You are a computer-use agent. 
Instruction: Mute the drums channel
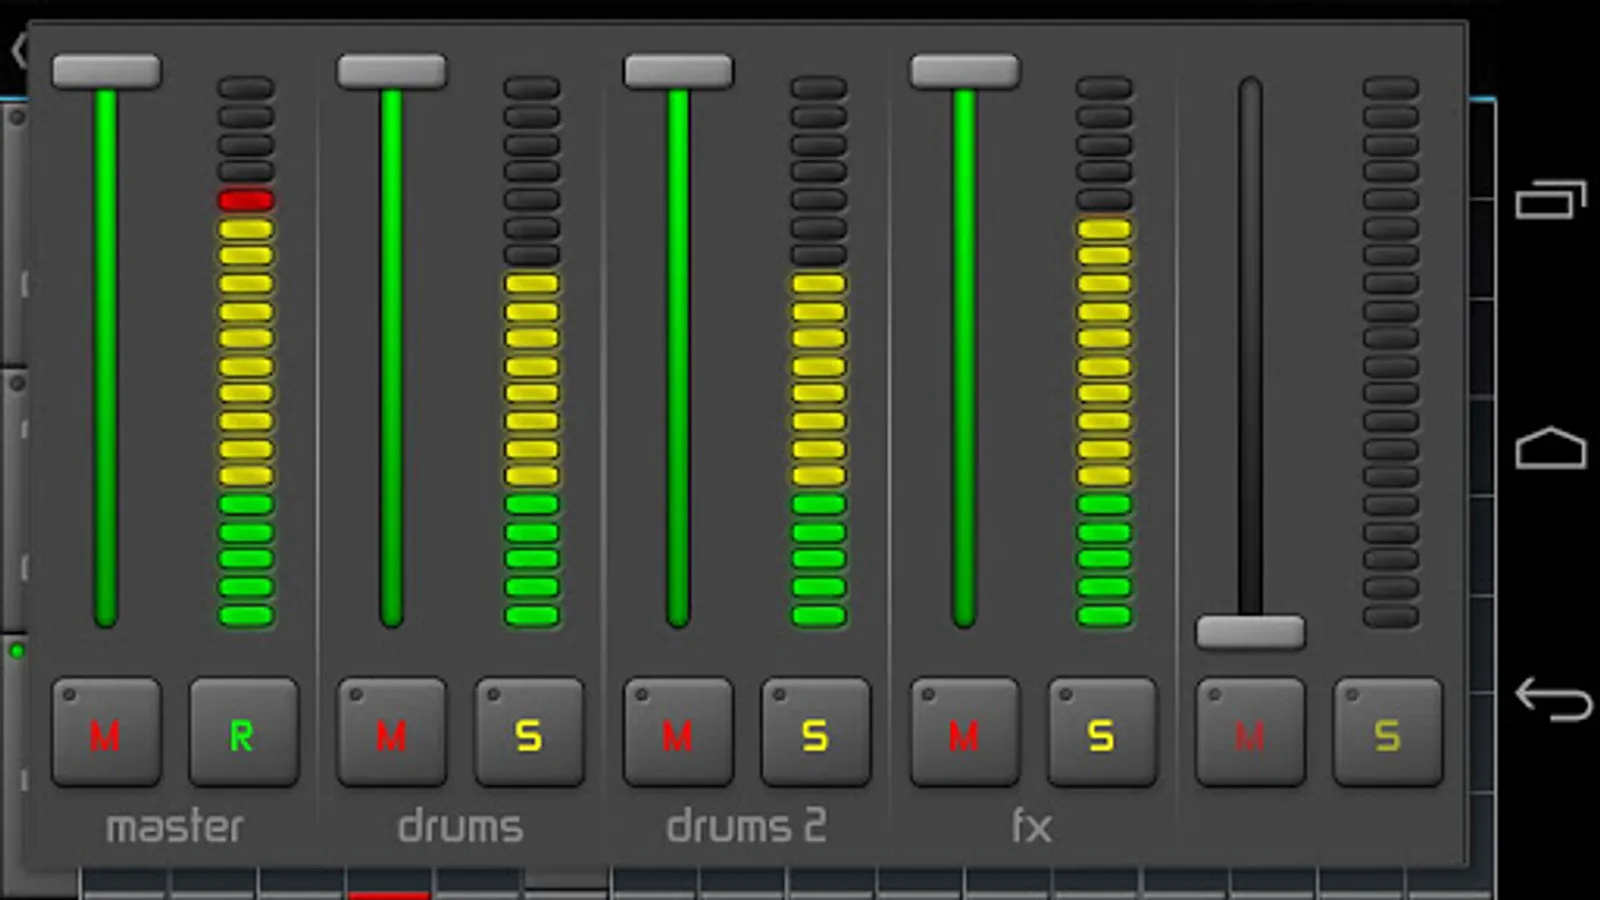(392, 733)
